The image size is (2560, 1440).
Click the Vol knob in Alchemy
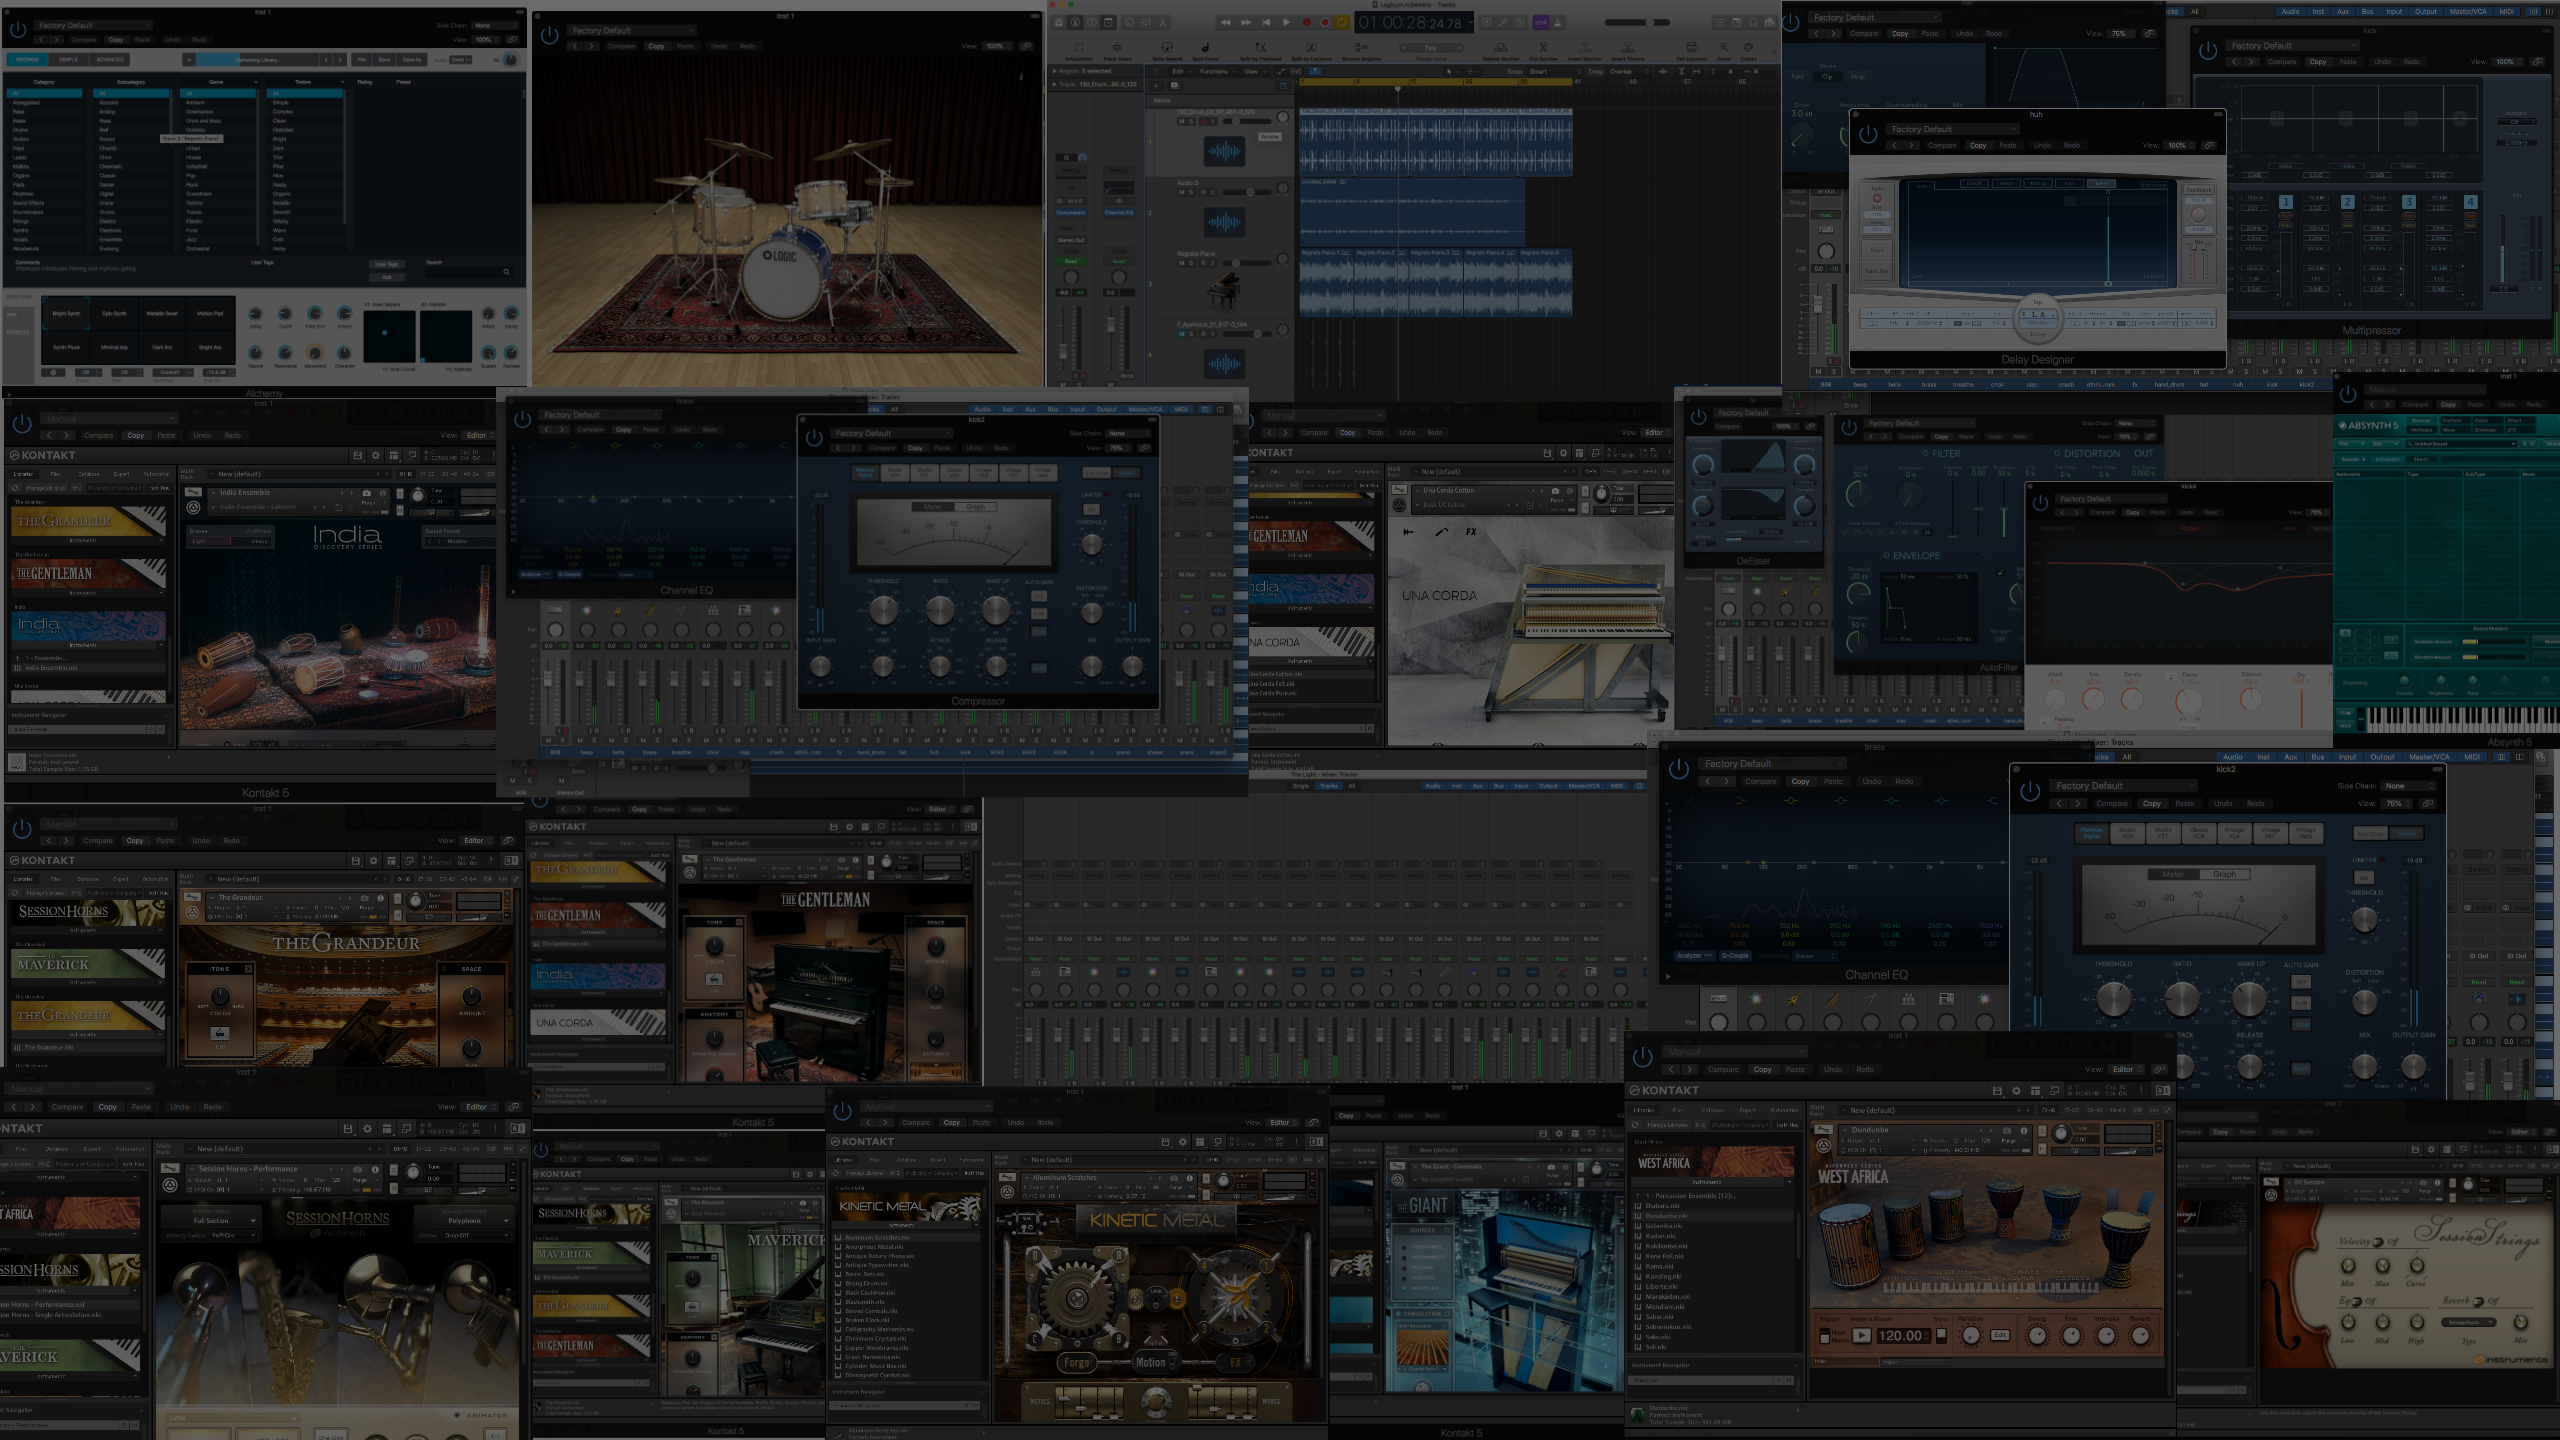coord(510,61)
